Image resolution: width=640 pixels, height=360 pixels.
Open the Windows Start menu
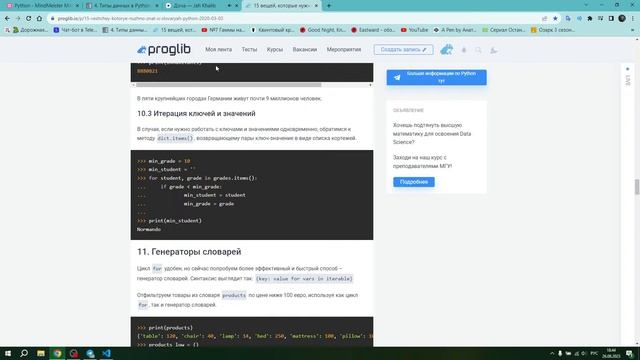(x=8, y=353)
